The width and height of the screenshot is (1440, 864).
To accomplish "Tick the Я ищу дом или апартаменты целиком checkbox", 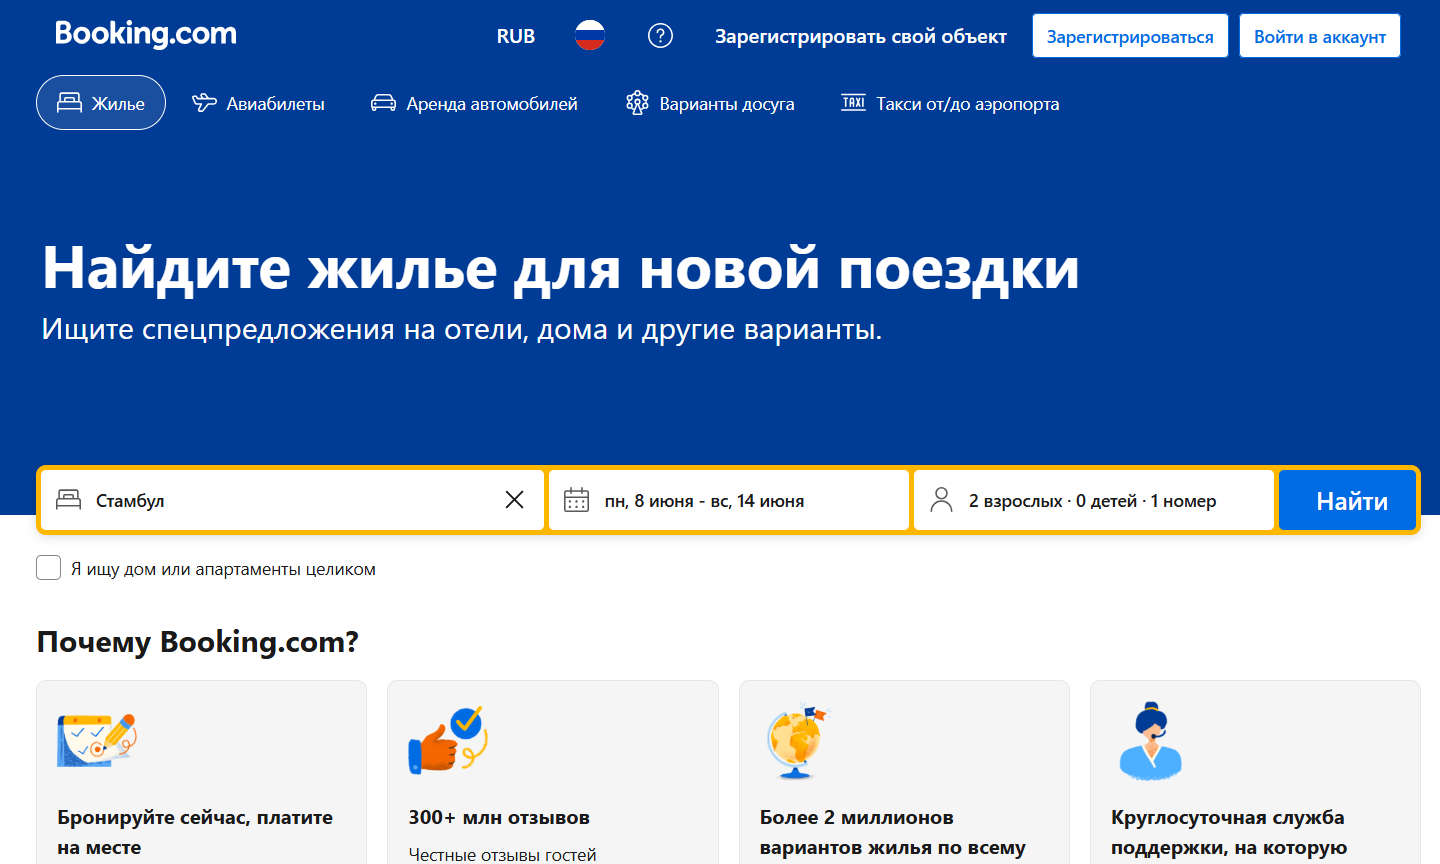I will pyautogui.click(x=49, y=568).
